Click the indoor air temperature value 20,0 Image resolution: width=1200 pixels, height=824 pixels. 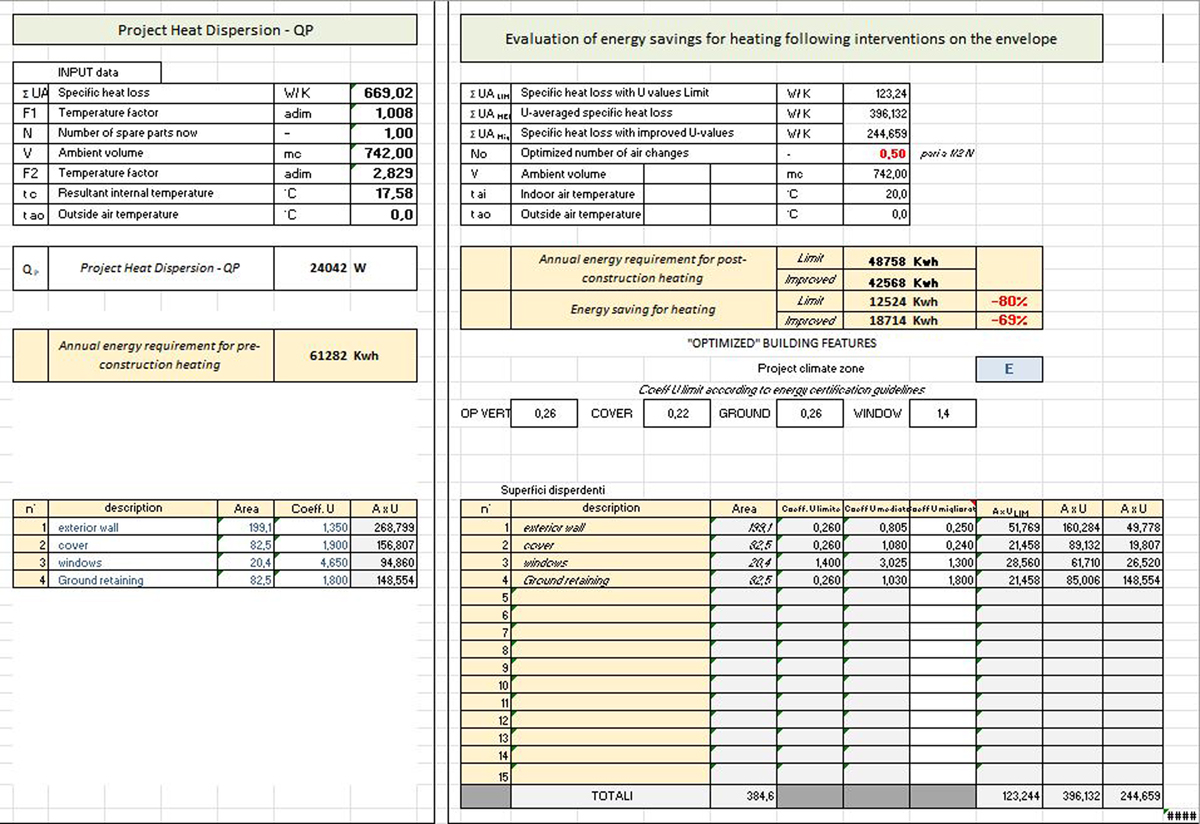tap(877, 194)
